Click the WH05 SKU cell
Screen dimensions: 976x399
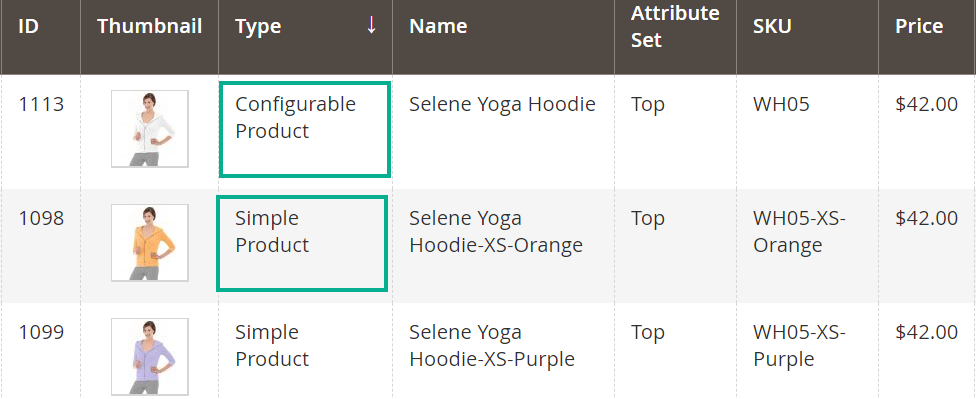(781, 104)
